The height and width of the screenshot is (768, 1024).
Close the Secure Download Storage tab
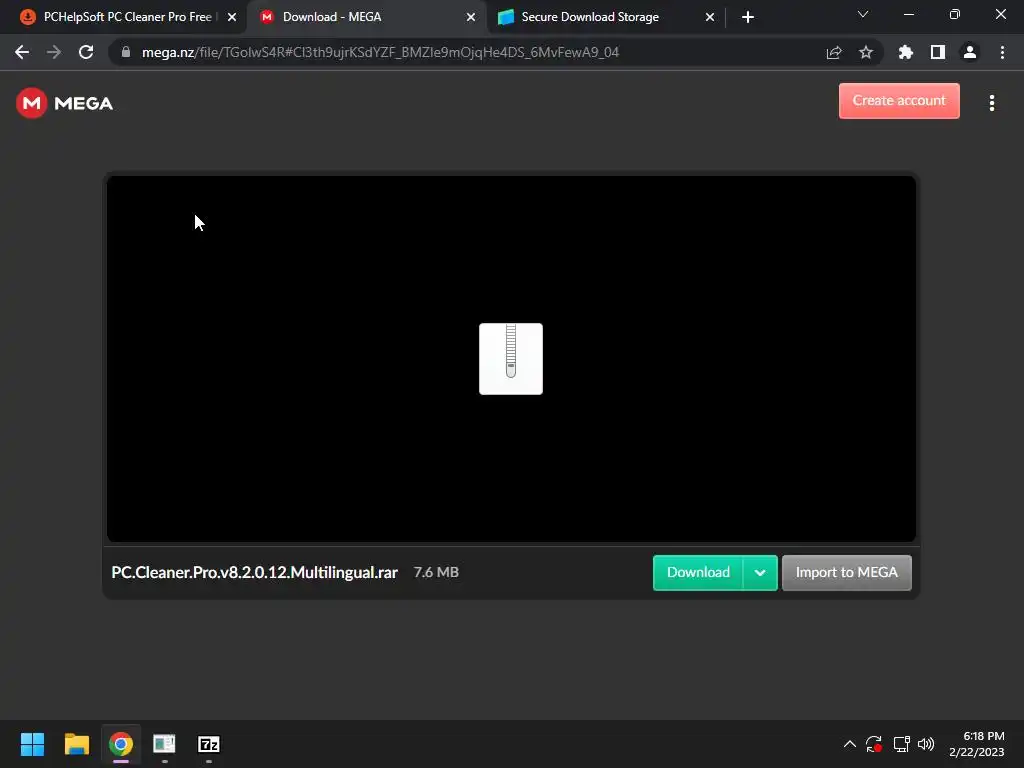[710, 17]
